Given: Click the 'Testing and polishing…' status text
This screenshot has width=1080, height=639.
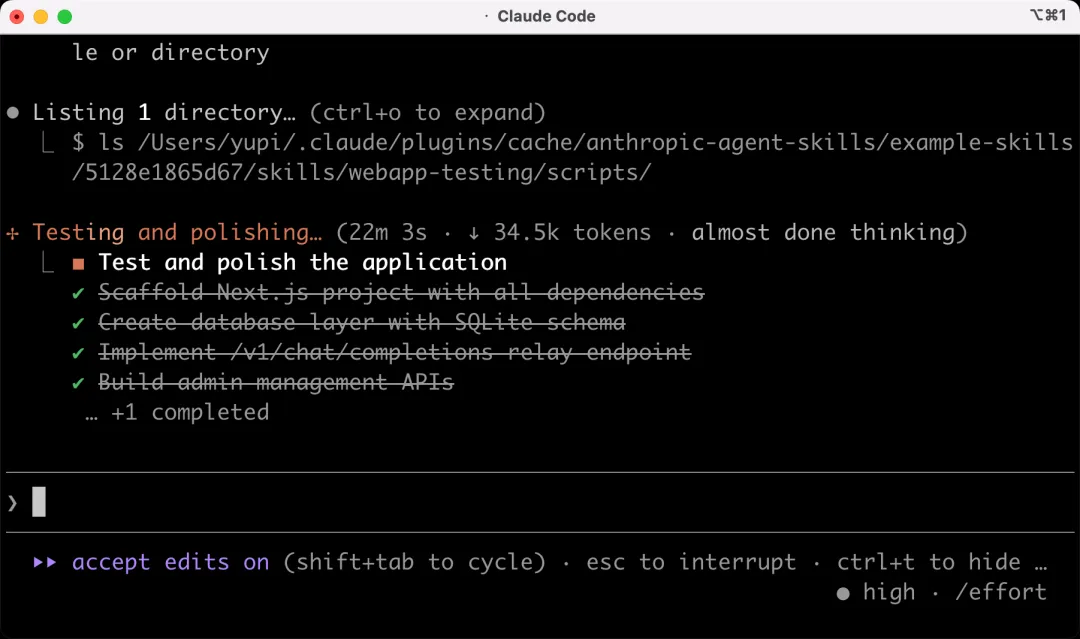Looking at the screenshot, I should [x=177, y=232].
